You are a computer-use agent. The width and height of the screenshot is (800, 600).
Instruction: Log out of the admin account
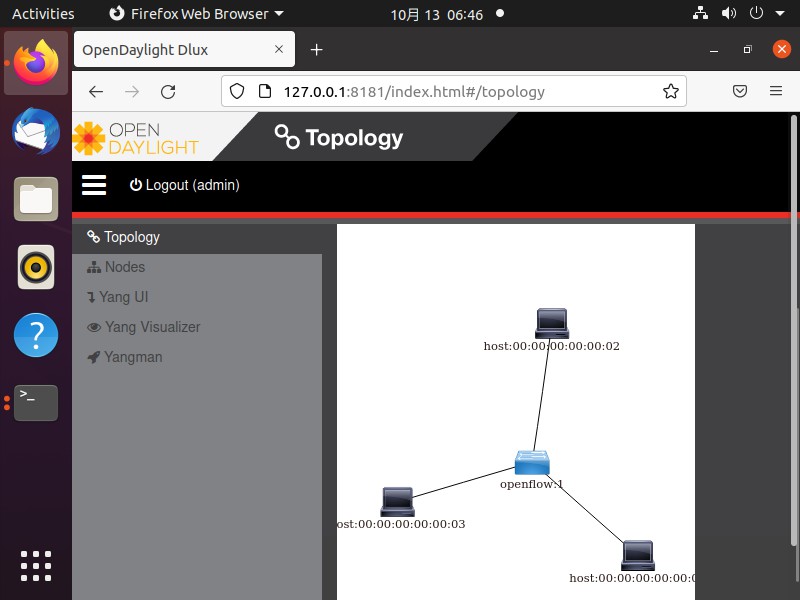pyautogui.click(x=184, y=185)
